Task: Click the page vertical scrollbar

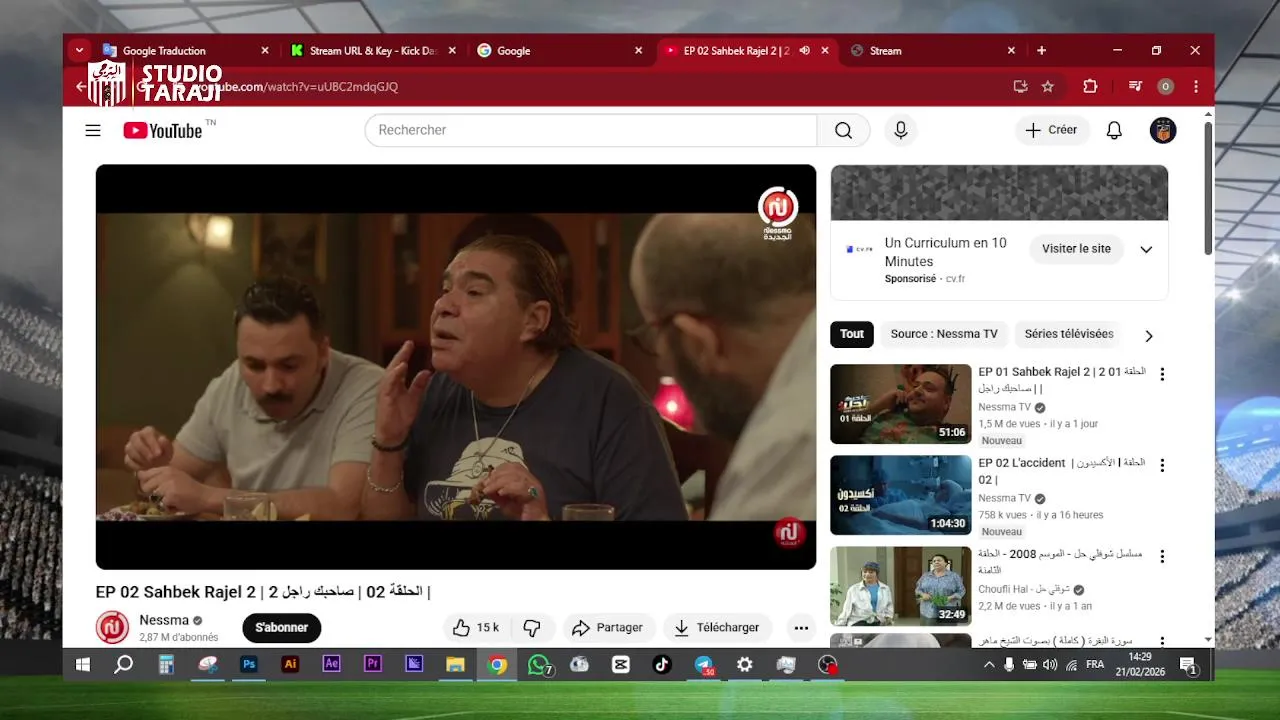Action: [1208, 190]
